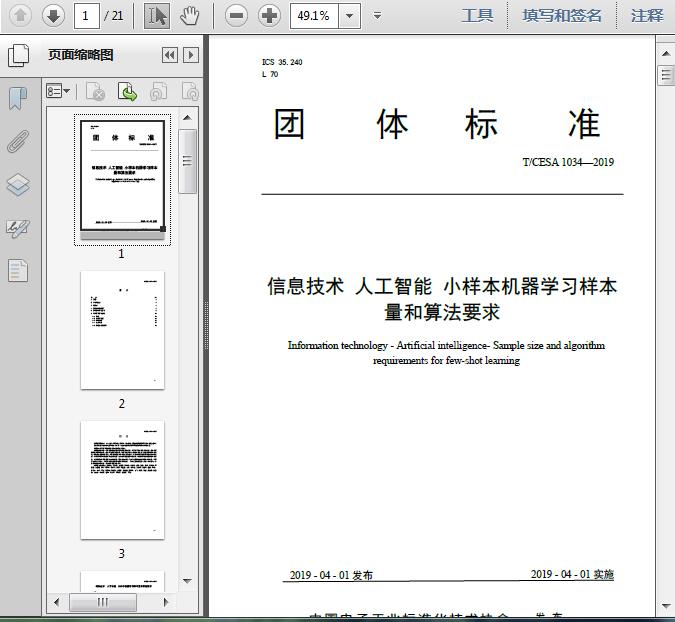Click the T/CESA 1034—2019 standard number

pyautogui.click(x=568, y=162)
